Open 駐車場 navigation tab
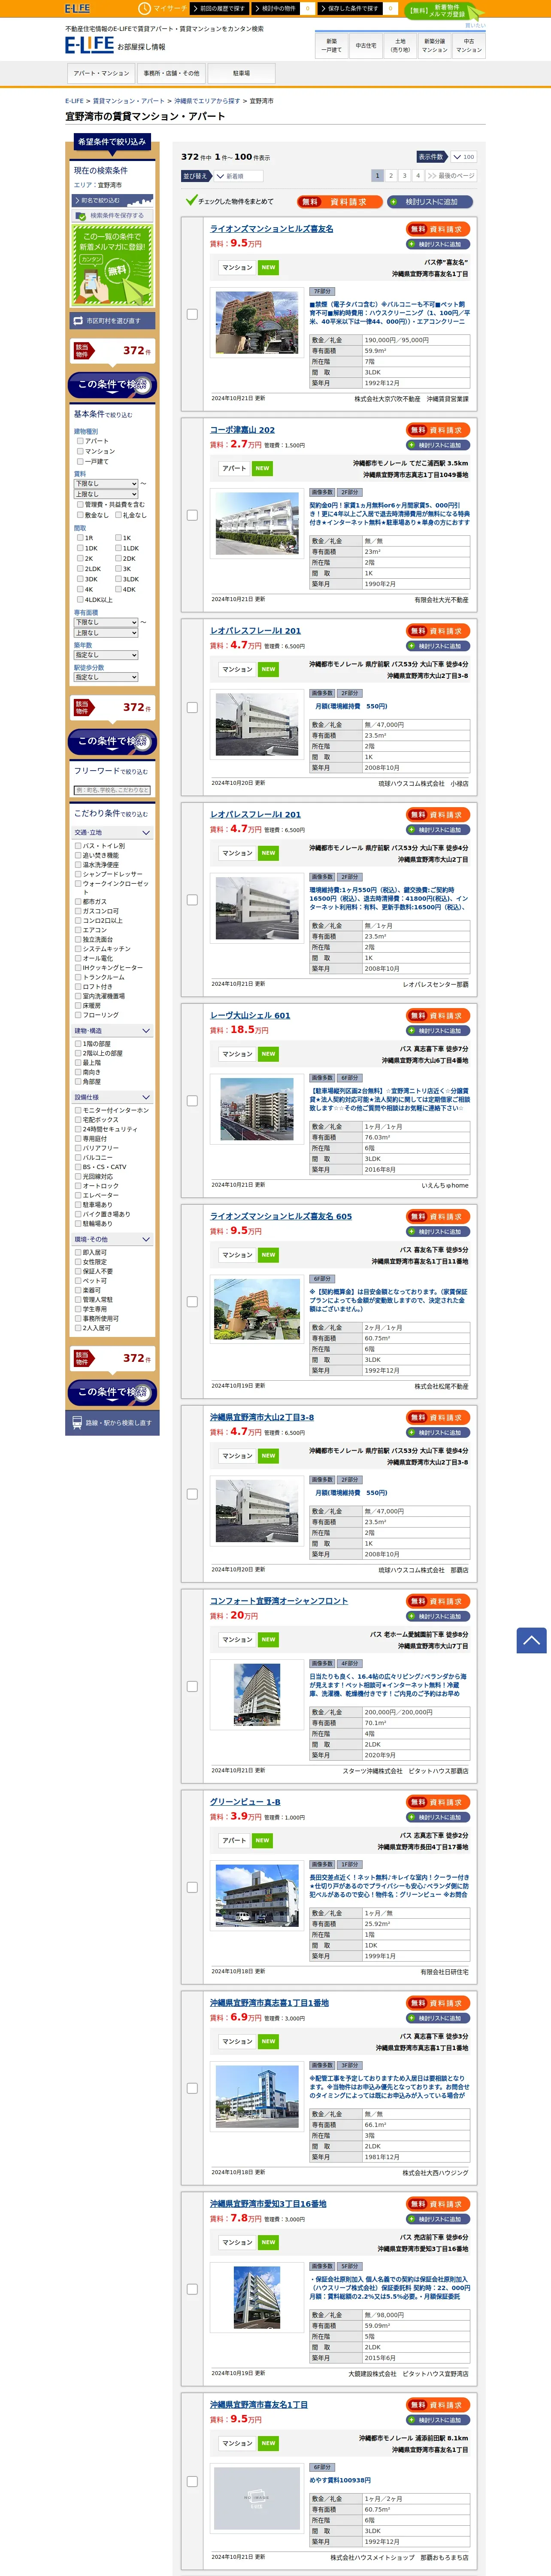This screenshot has width=551, height=2576. tap(241, 73)
